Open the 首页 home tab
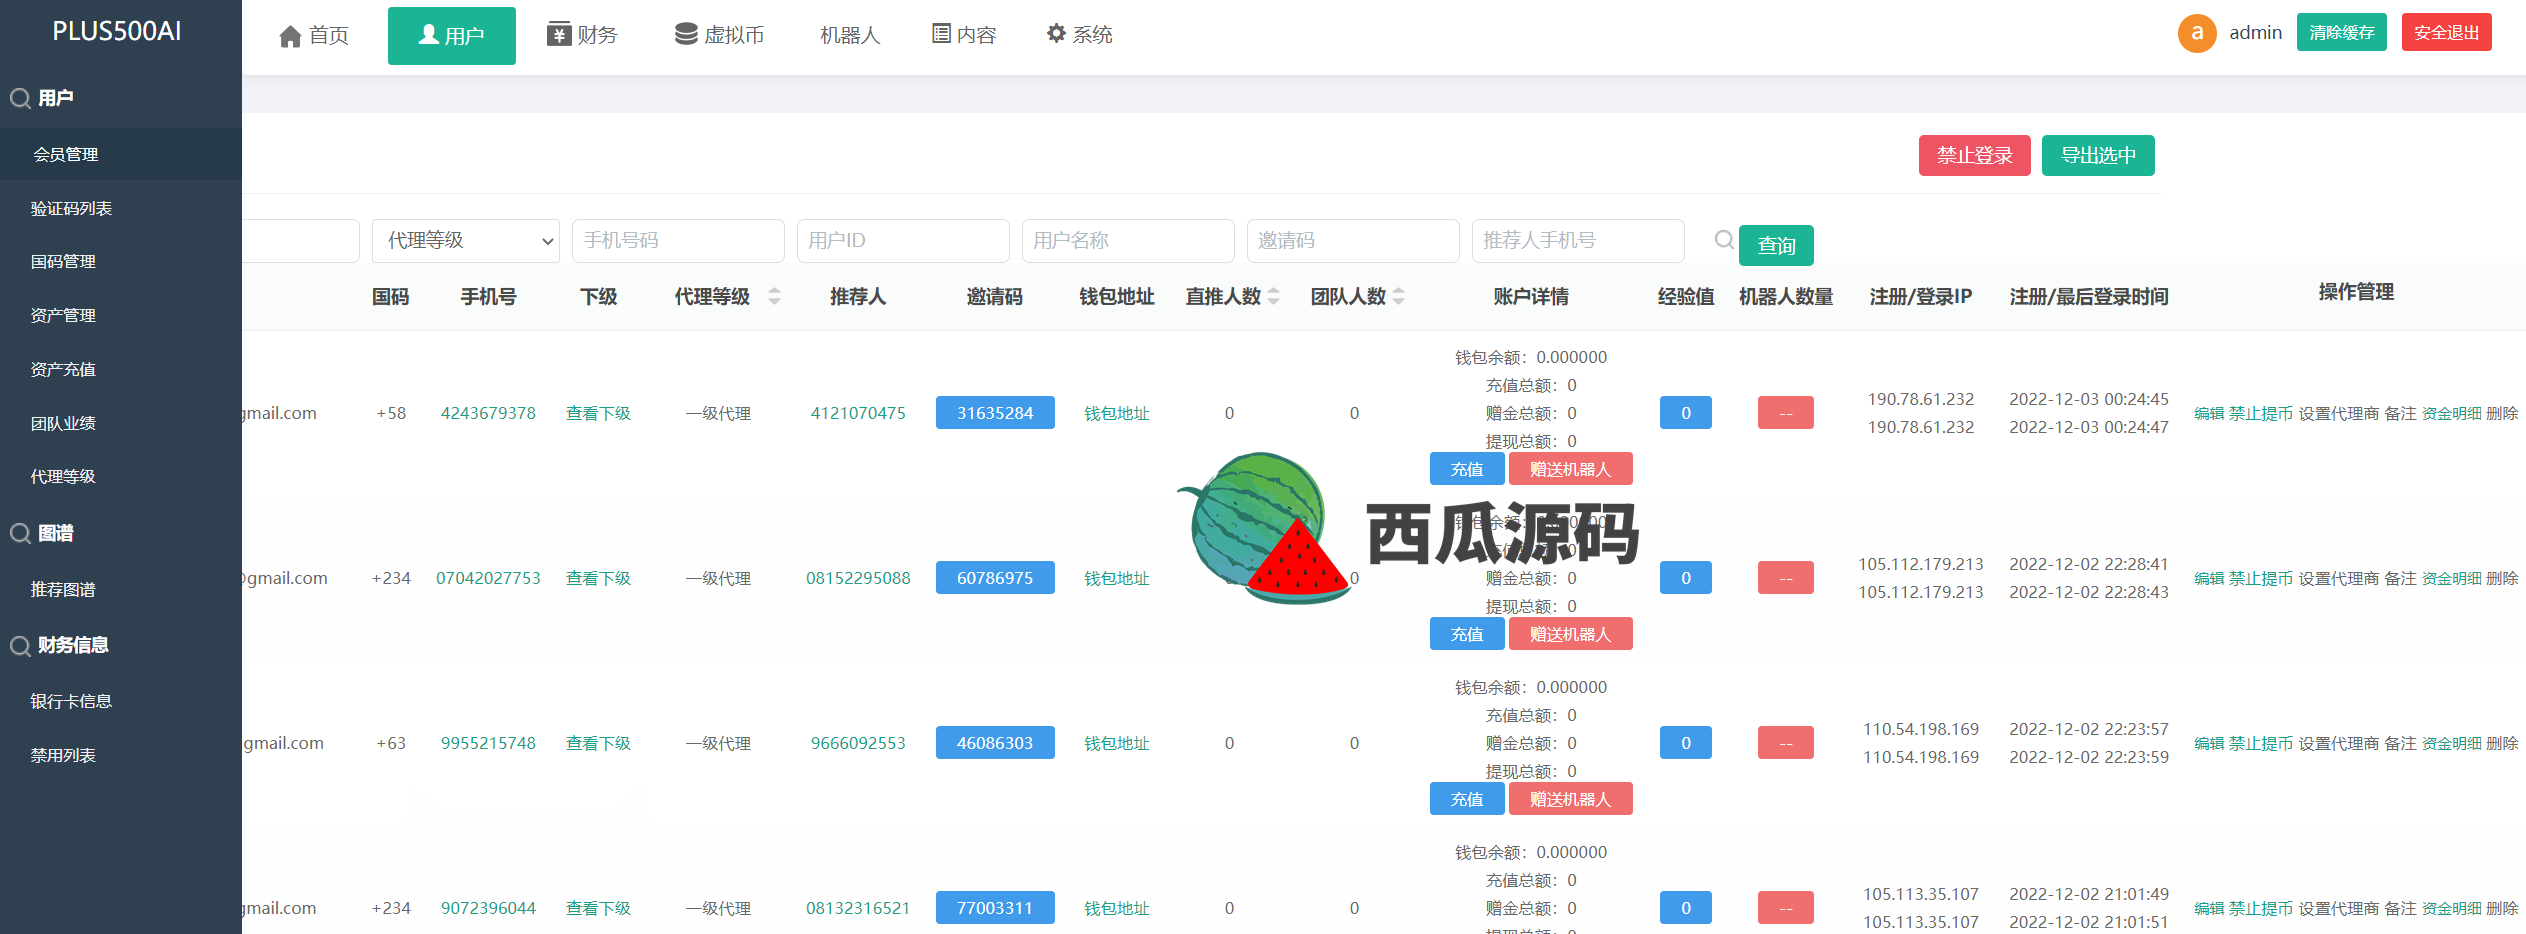 314,36
